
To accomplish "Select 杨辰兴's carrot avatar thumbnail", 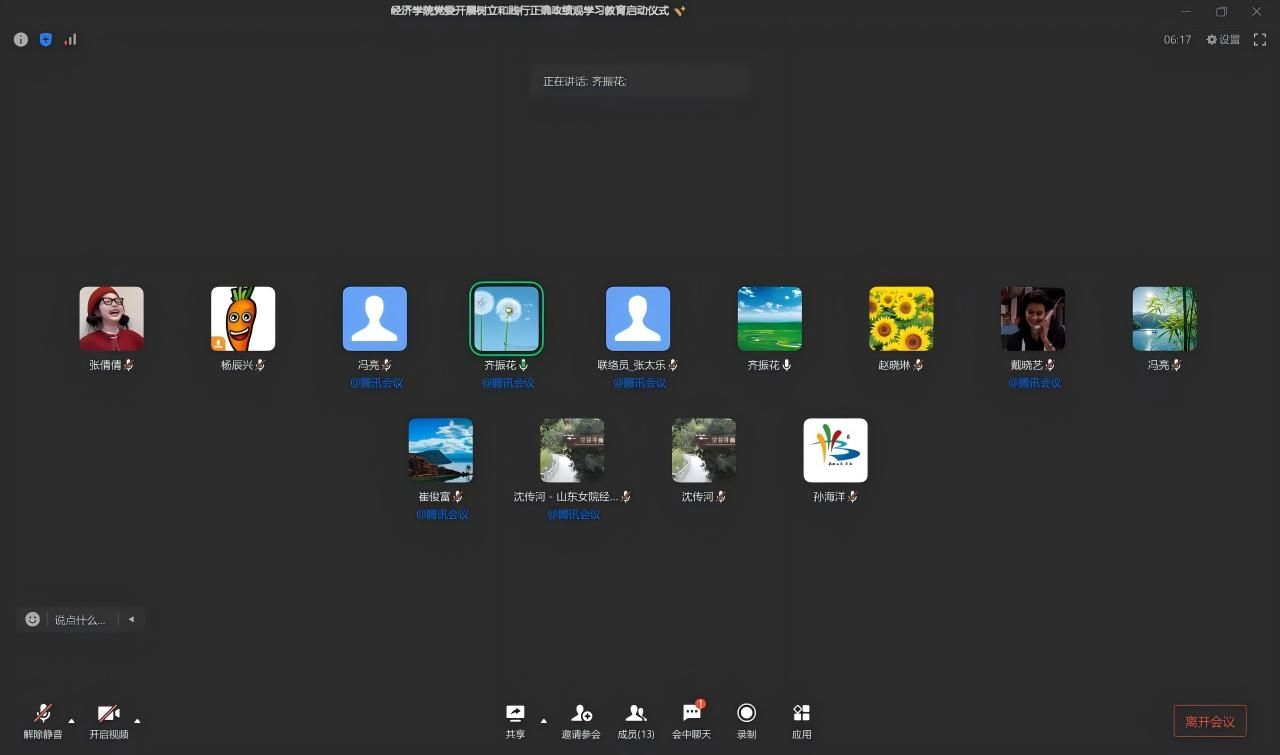I will (243, 319).
